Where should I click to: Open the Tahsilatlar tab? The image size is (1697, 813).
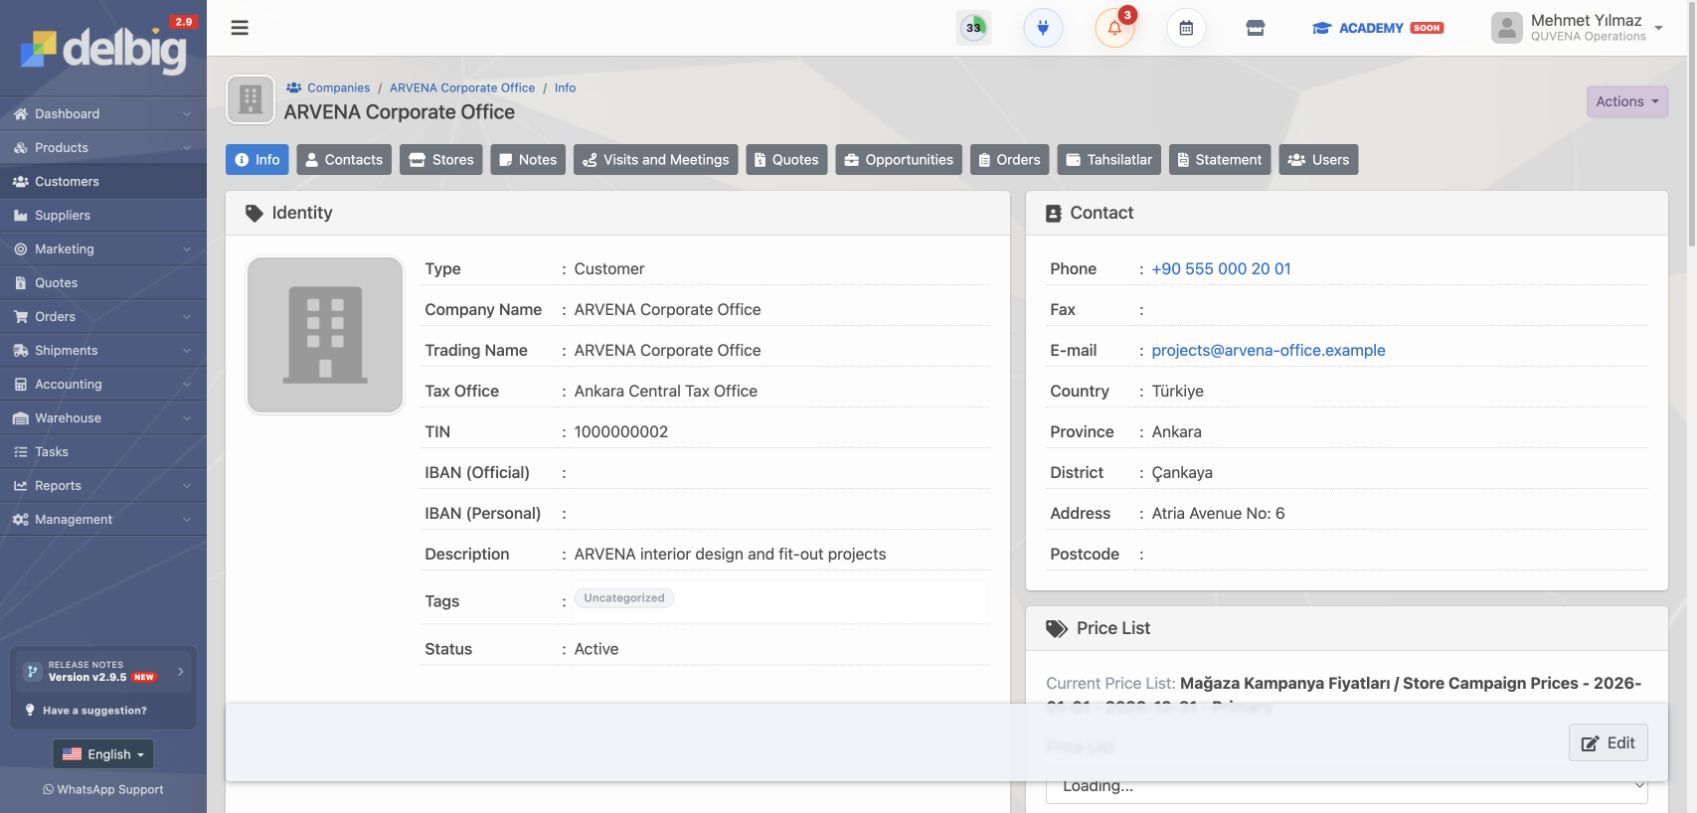coord(1109,160)
